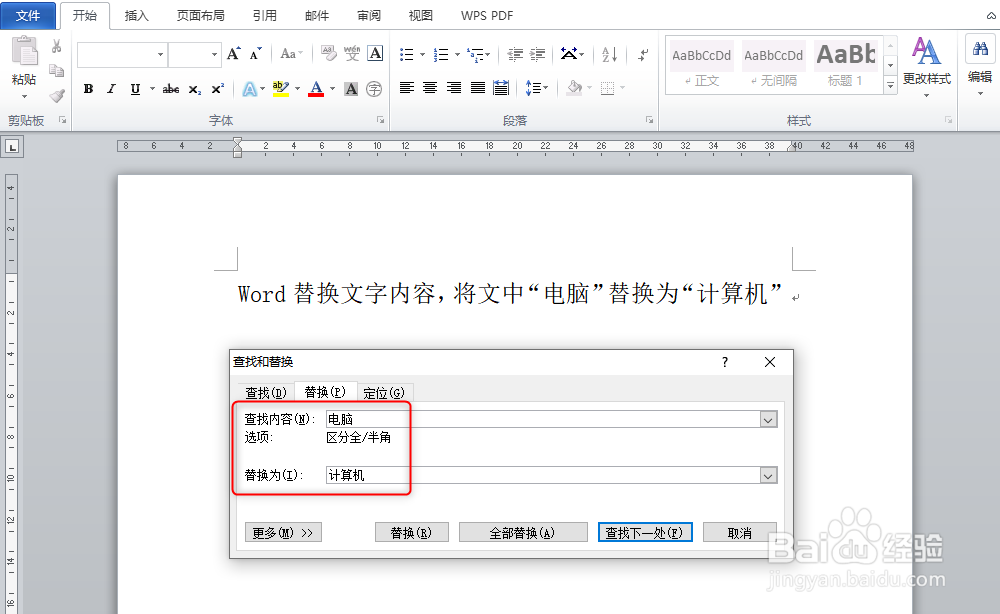Click the 全部替换 button
The width and height of the screenshot is (1000, 614).
coord(523,531)
